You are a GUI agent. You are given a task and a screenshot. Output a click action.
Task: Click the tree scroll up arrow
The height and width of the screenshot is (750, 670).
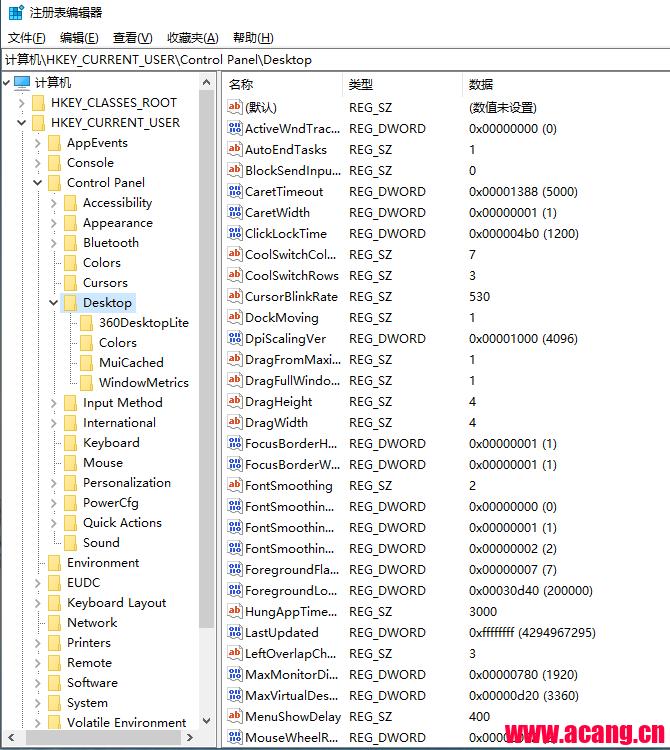[x=207, y=82]
